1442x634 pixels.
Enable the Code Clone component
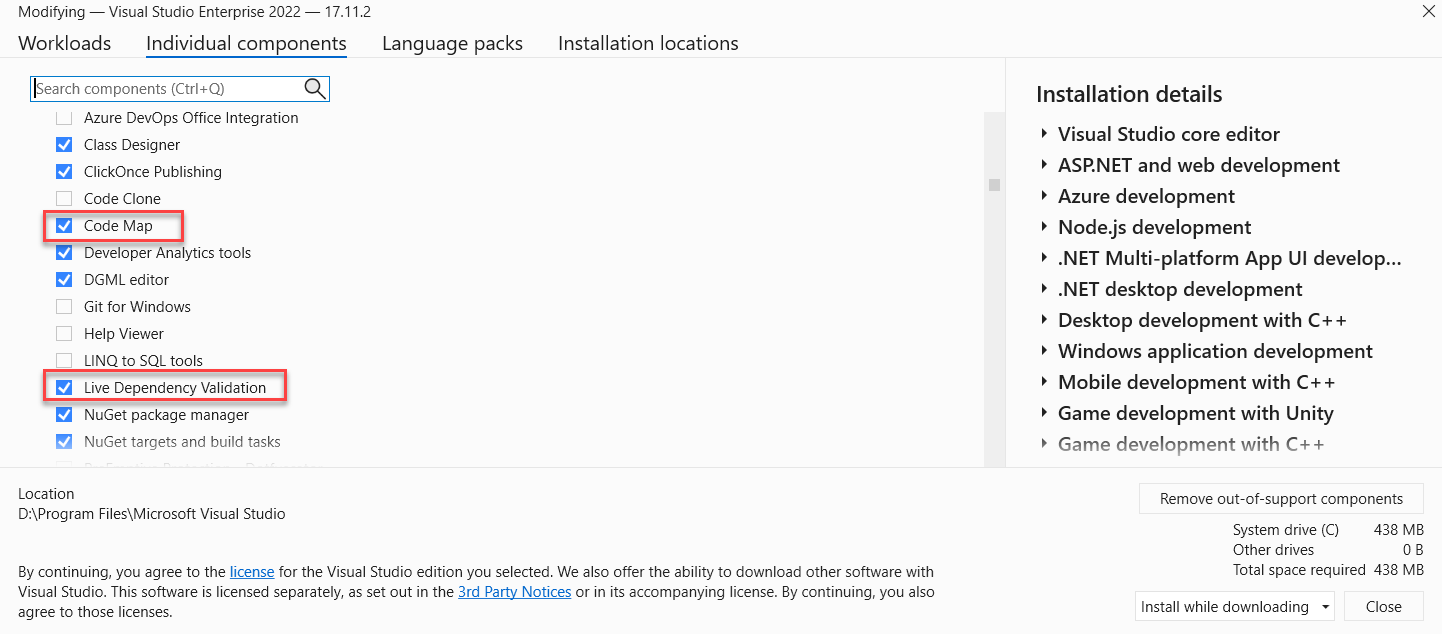(x=64, y=199)
